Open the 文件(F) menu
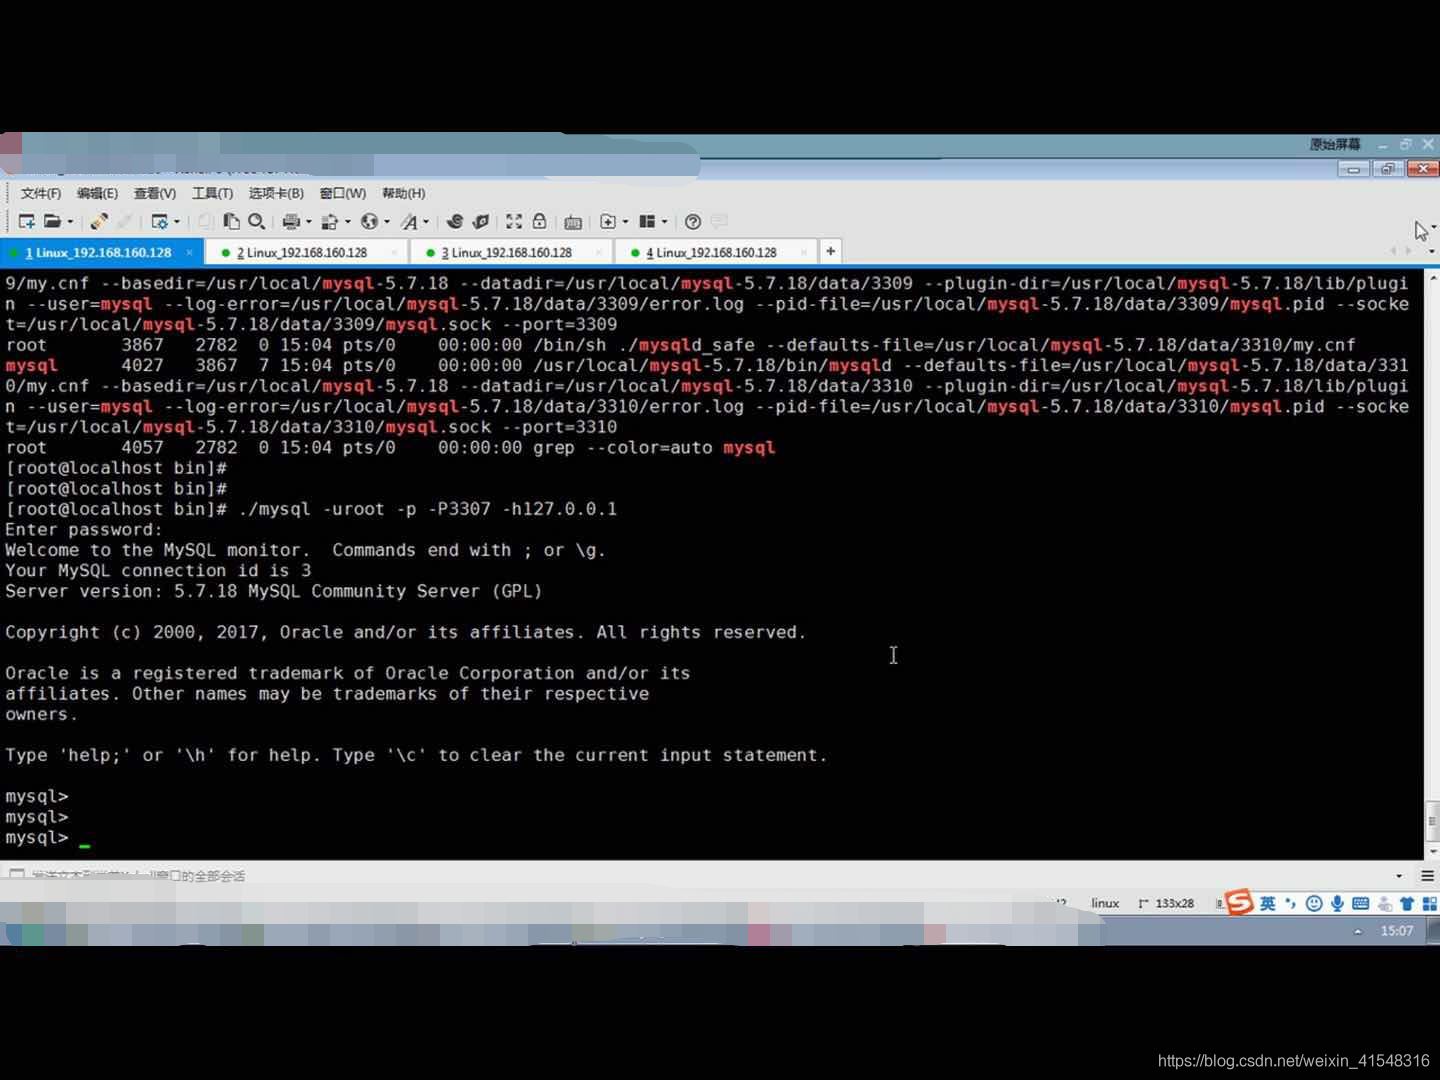This screenshot has height=1080, width=1440. click(x=41, y=193)
